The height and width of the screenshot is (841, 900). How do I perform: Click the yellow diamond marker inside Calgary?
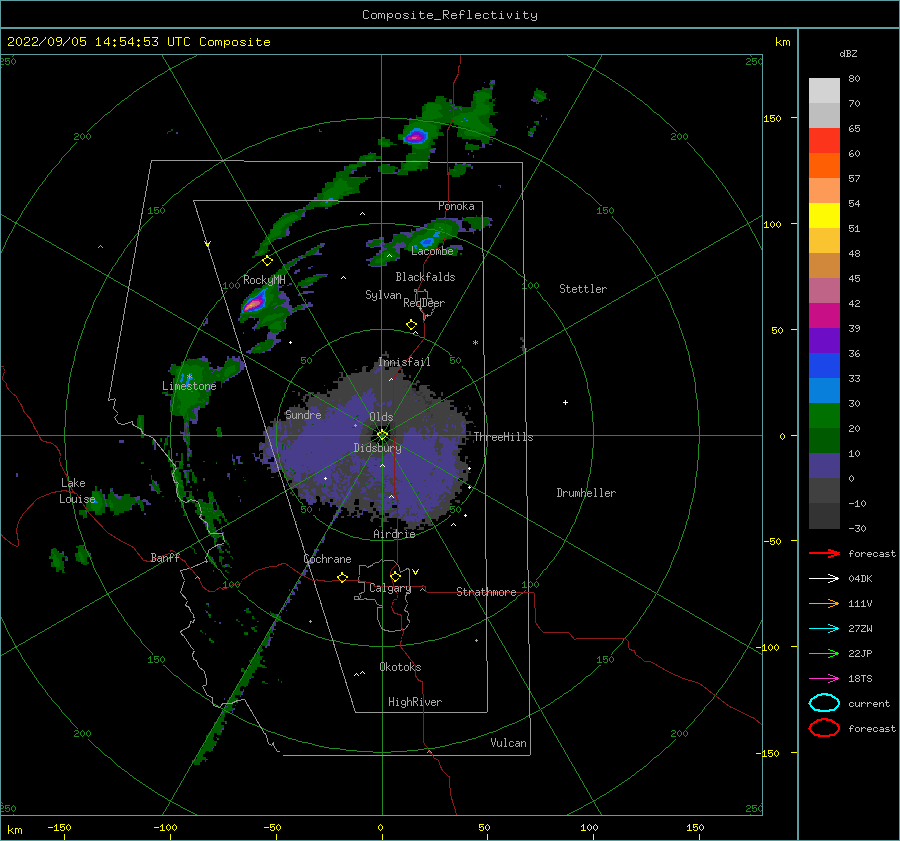pos(395,576)
